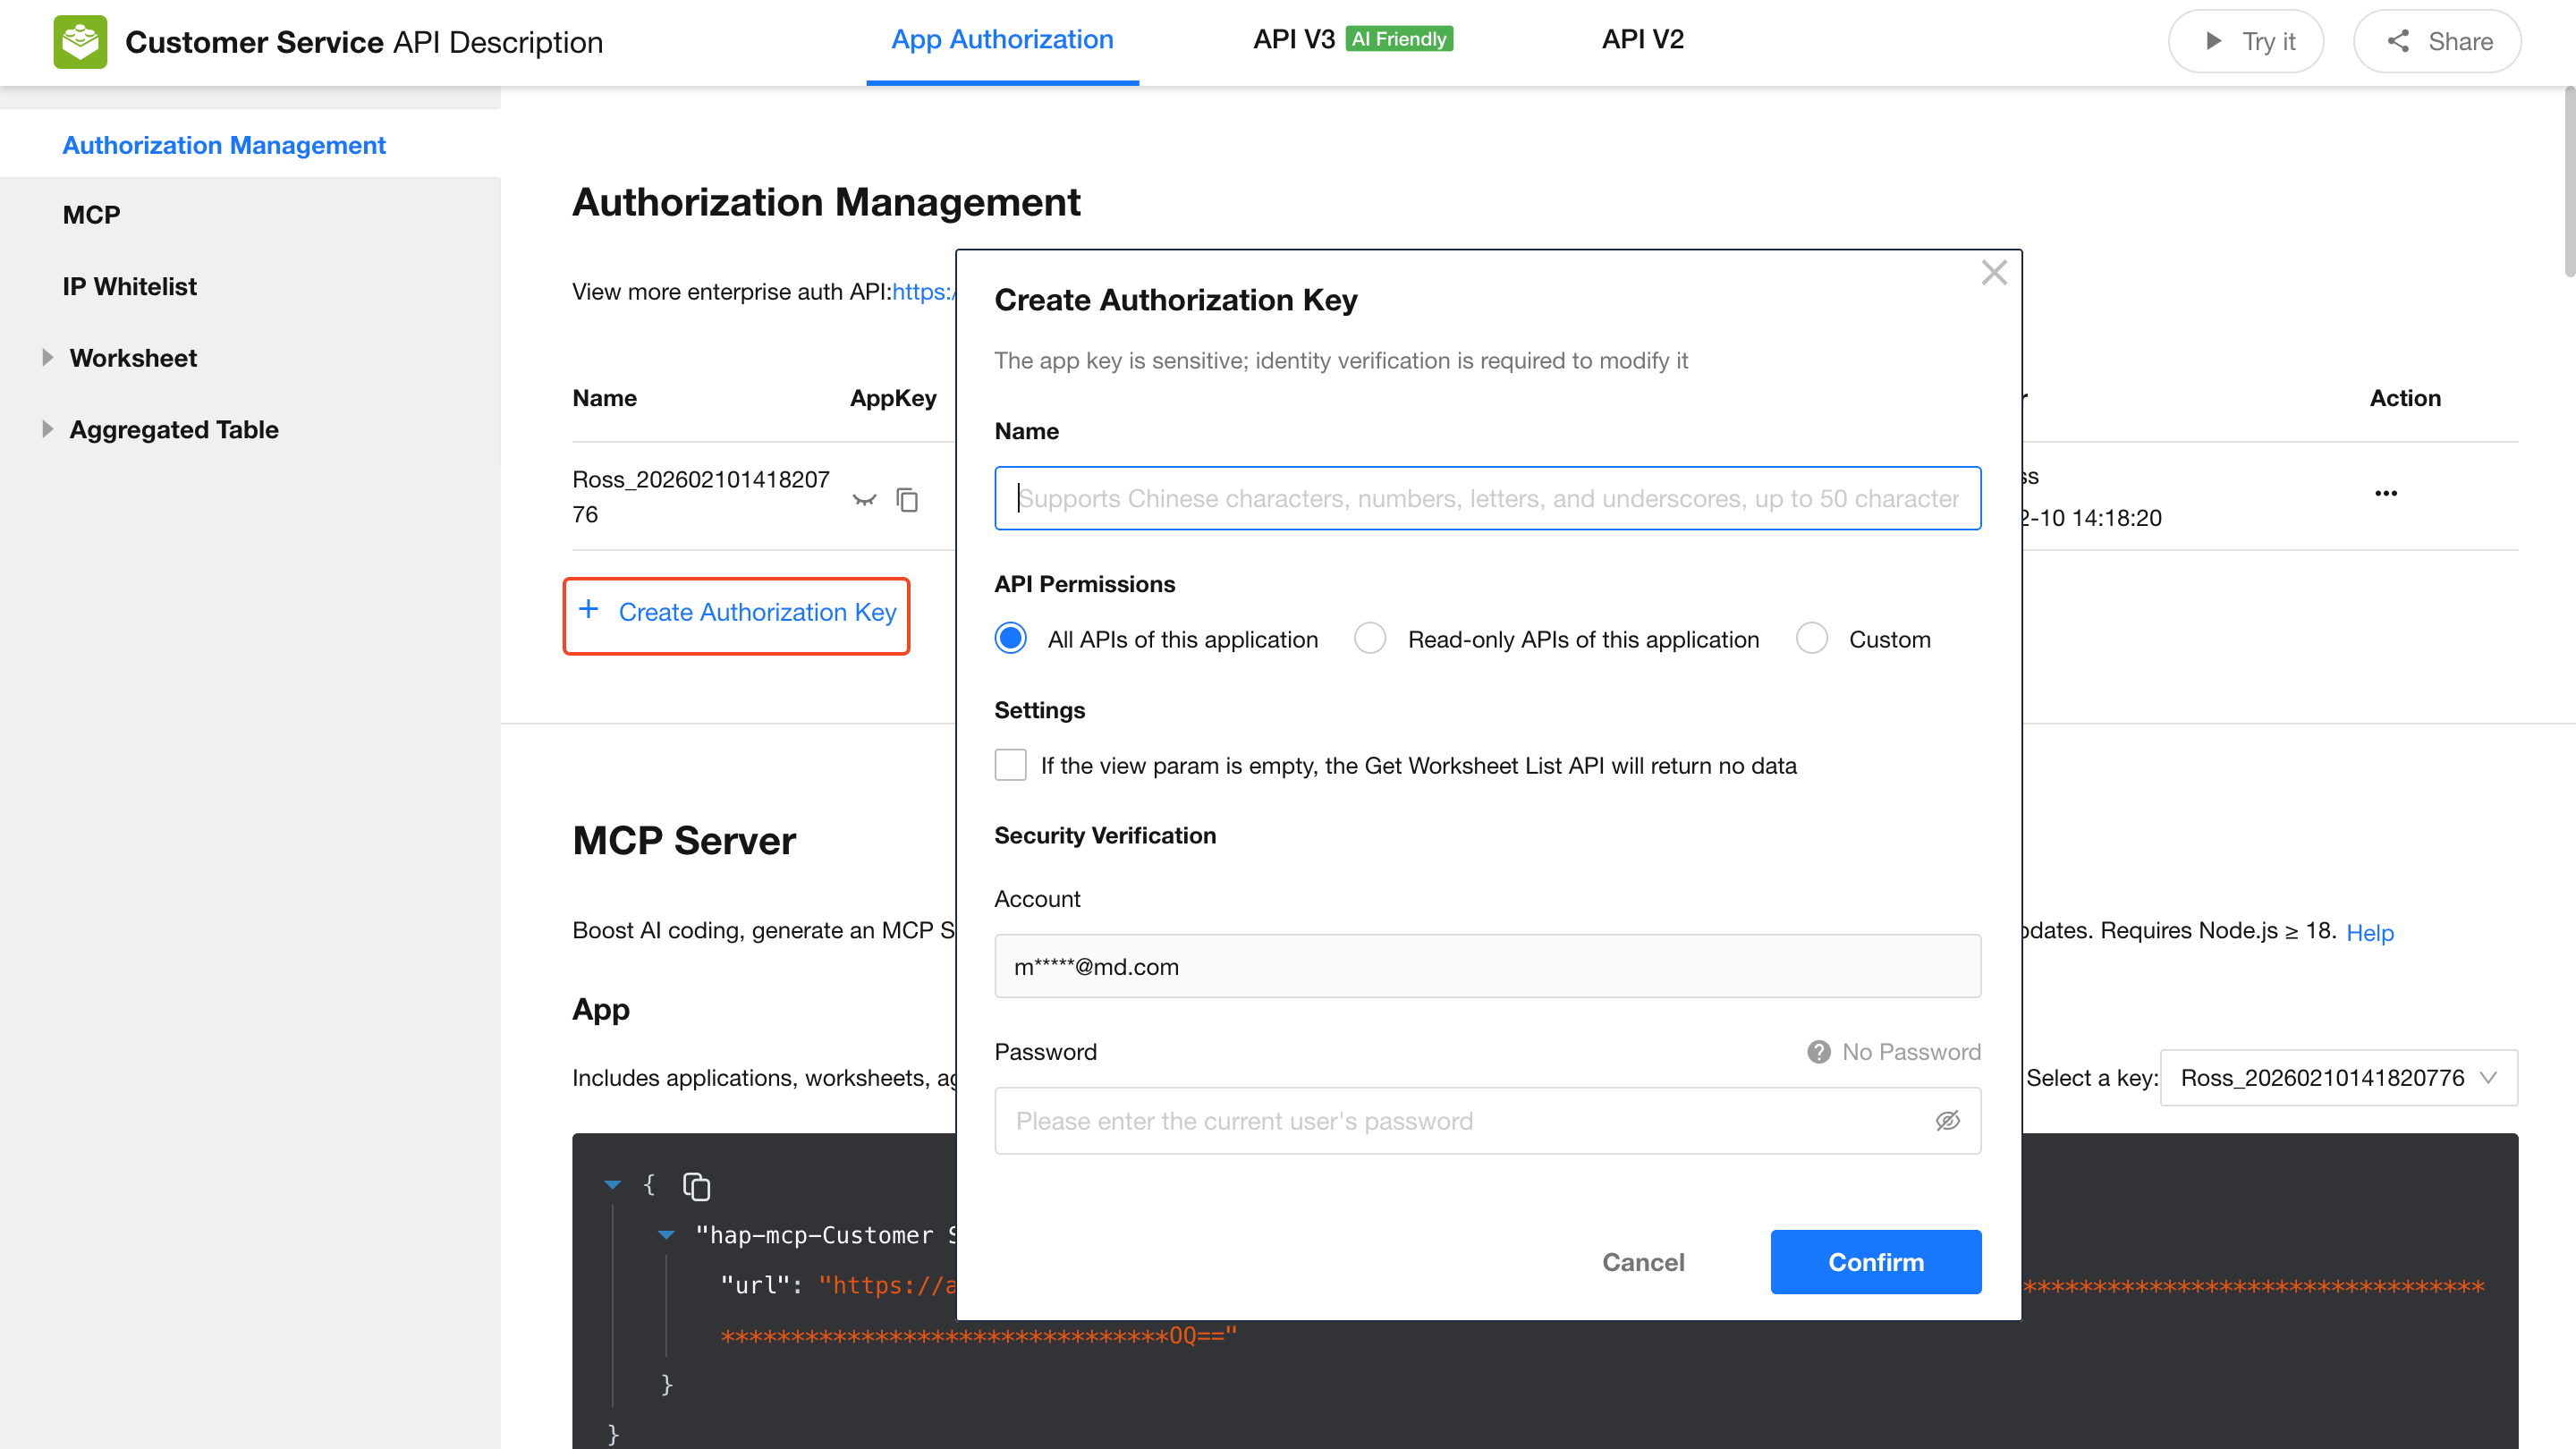Go to Authorization Management in sidebar
2576x1449 pixels.
point(224,145)
